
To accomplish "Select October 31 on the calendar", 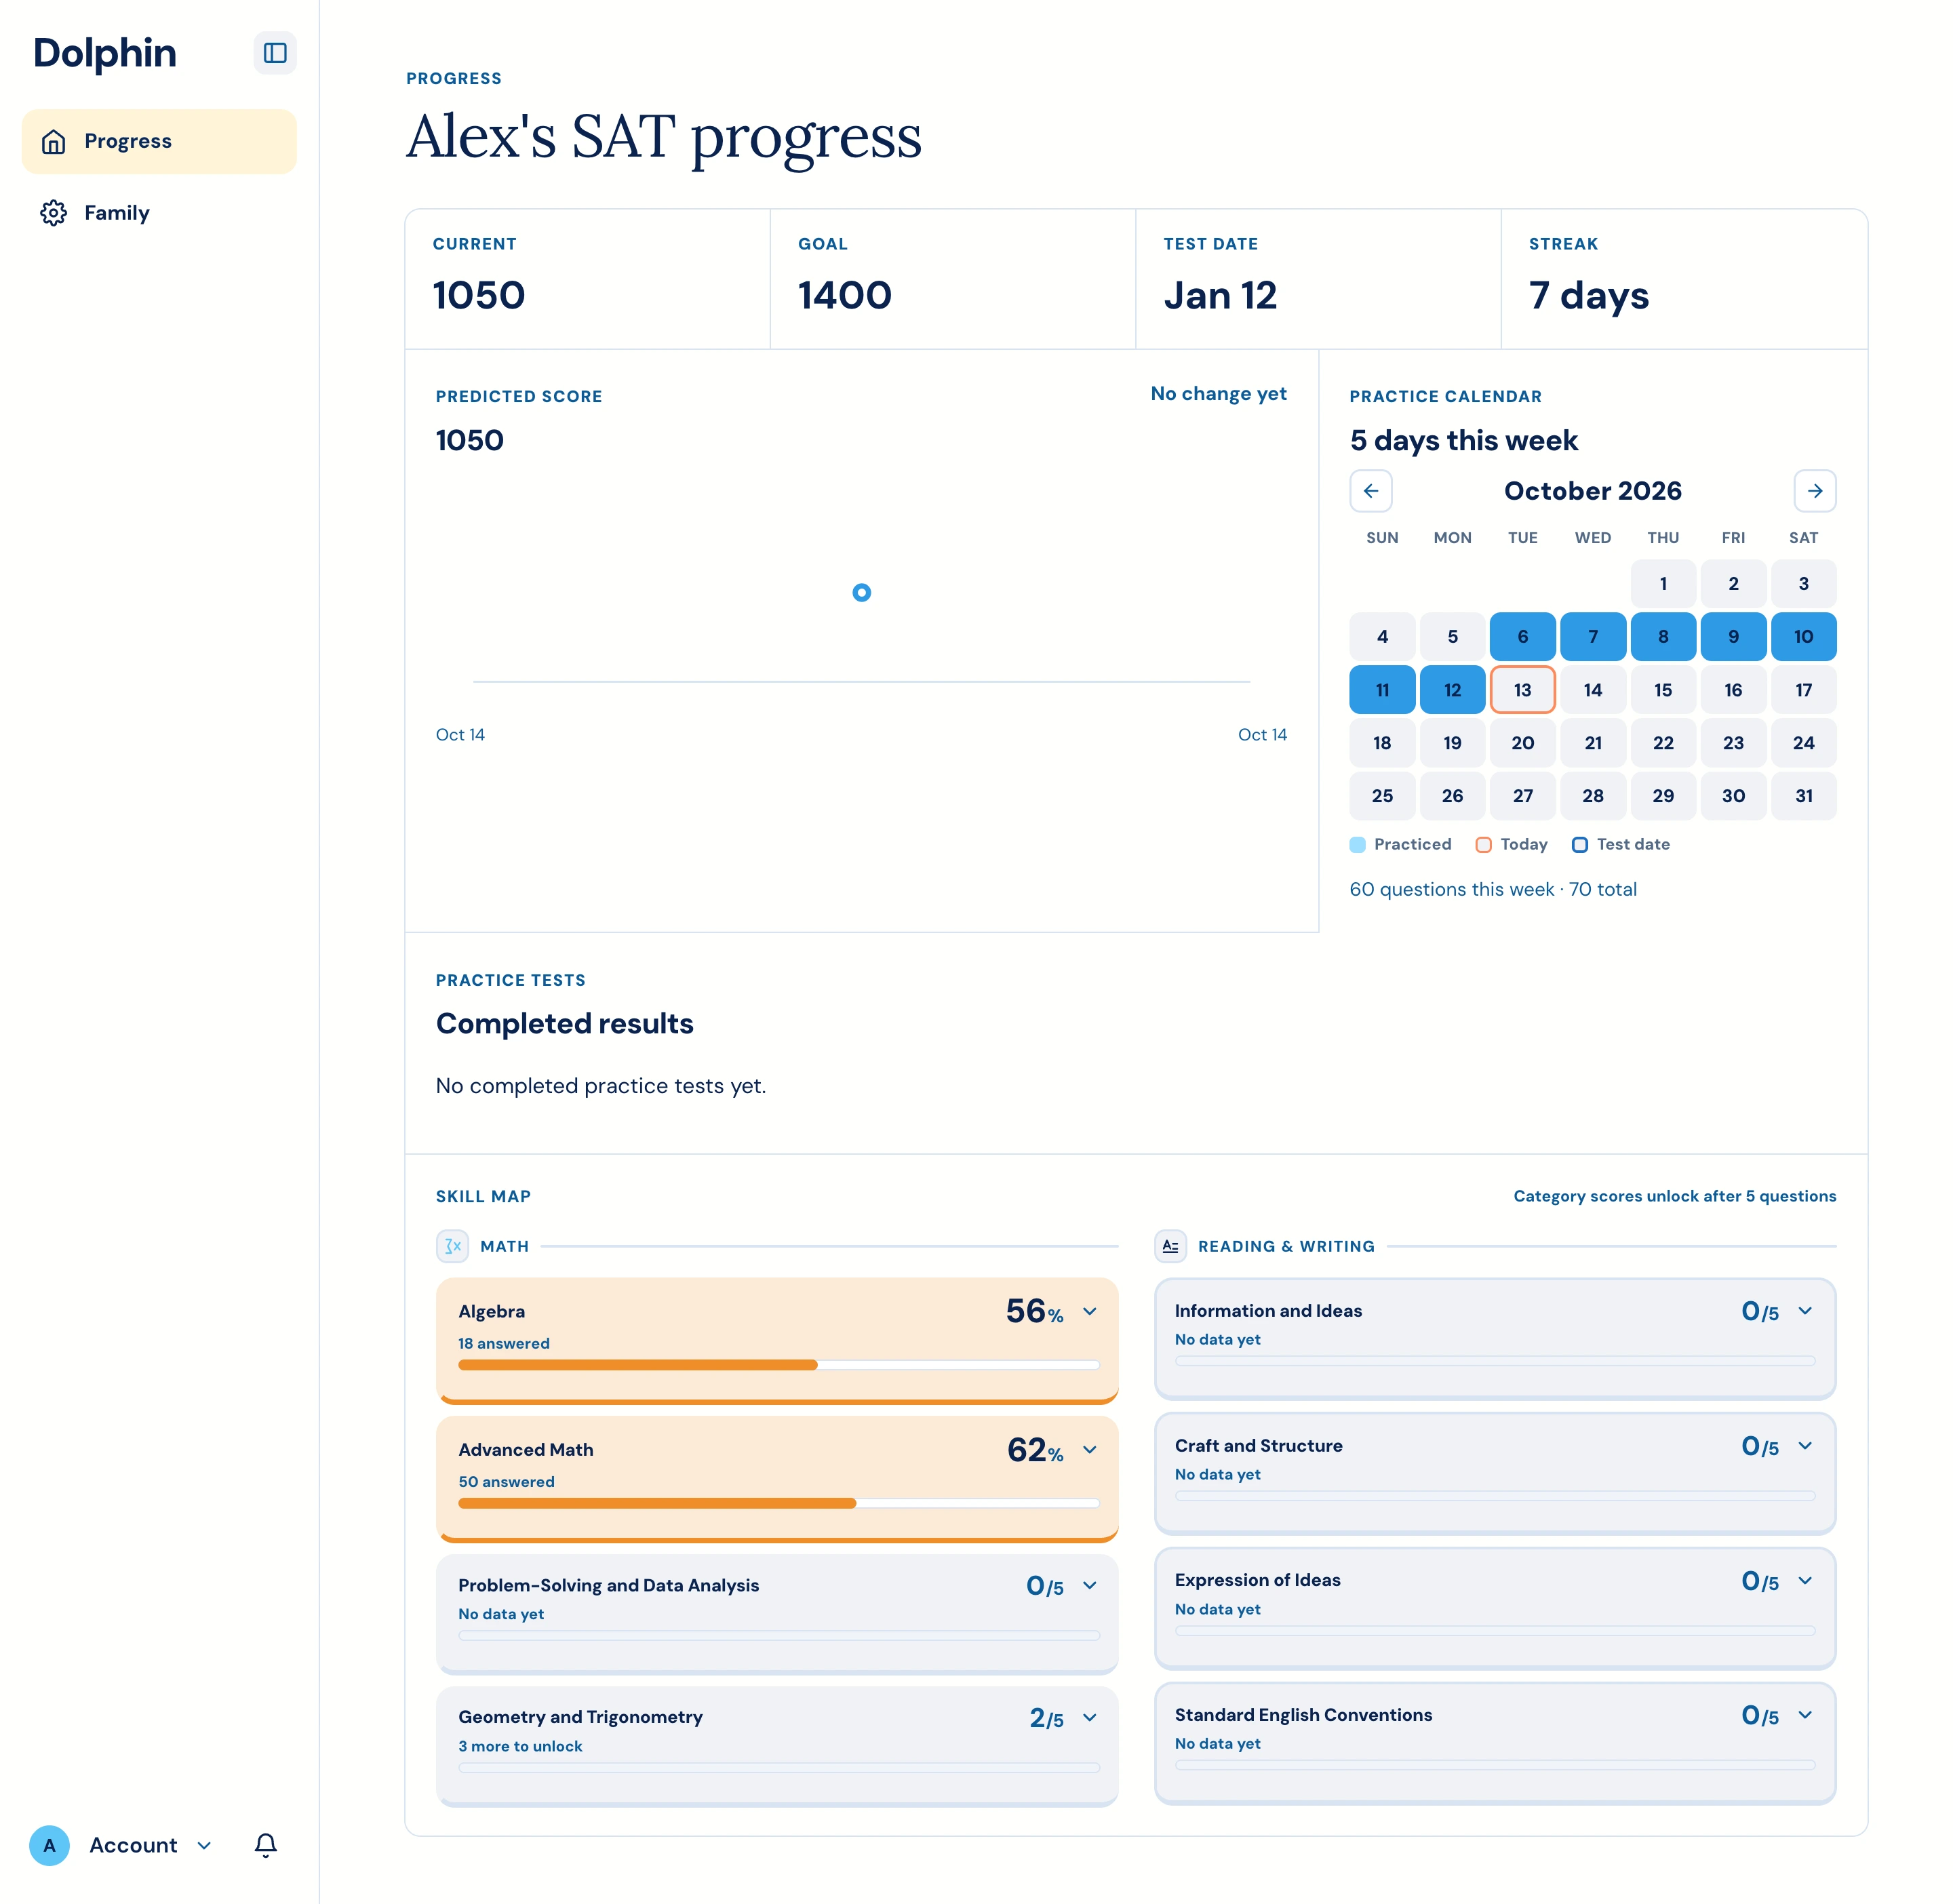I will click(x=1803, y=796).
